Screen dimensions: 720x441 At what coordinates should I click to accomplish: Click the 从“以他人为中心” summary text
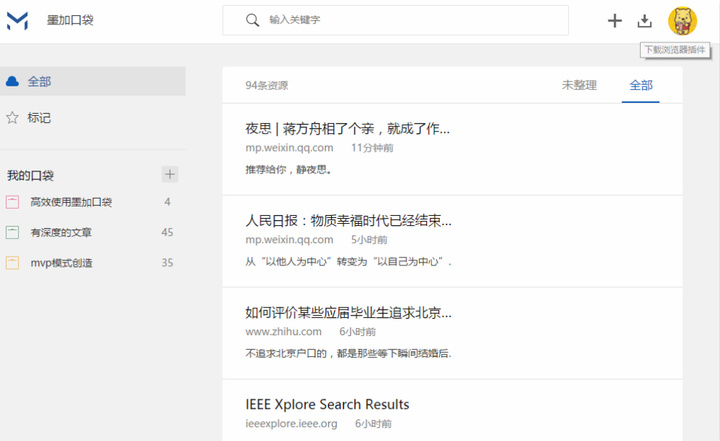click(349, 261)
